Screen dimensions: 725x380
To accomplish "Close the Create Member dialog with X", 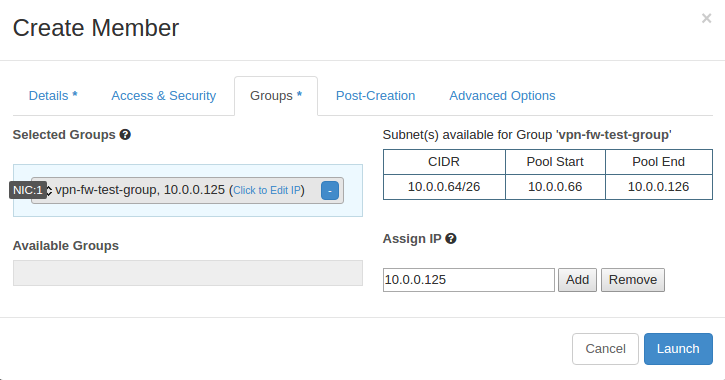I will click(x=706, y=18).
